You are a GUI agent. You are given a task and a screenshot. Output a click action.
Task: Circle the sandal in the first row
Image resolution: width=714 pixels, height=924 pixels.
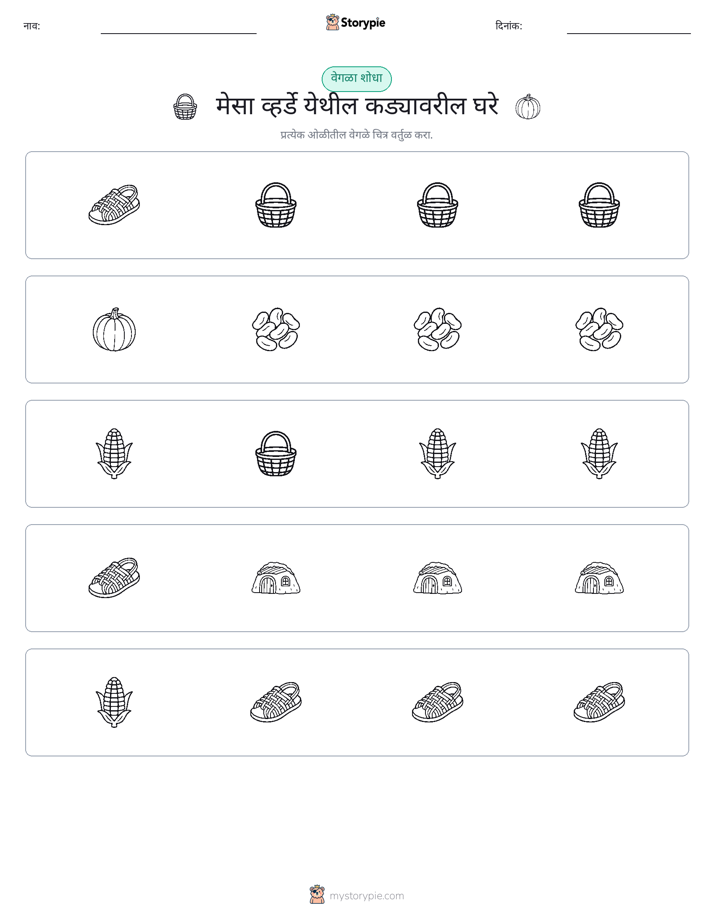point(114,205)
